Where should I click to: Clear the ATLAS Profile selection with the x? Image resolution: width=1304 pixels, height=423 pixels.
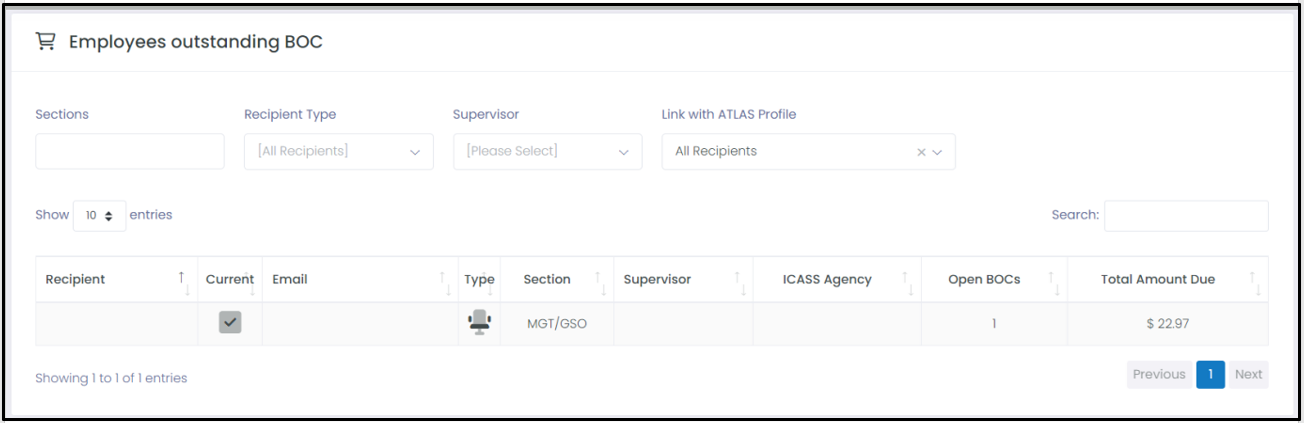click(921, 152)
